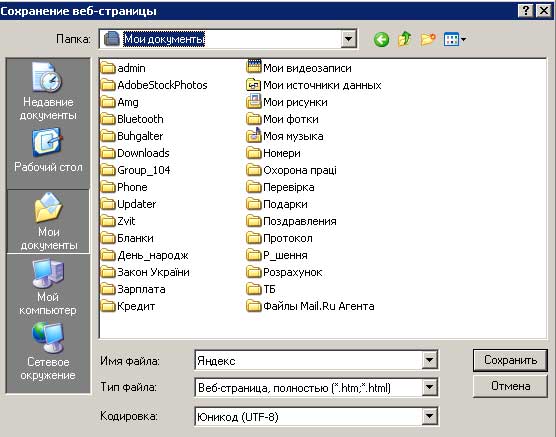
Task: Expand the Кодировка encoding dropdown
Action: 429,416
